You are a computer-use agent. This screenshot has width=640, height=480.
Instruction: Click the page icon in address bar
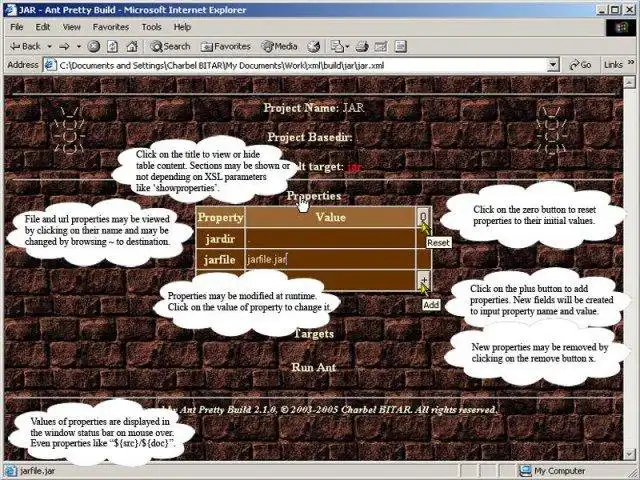point(50,65)
